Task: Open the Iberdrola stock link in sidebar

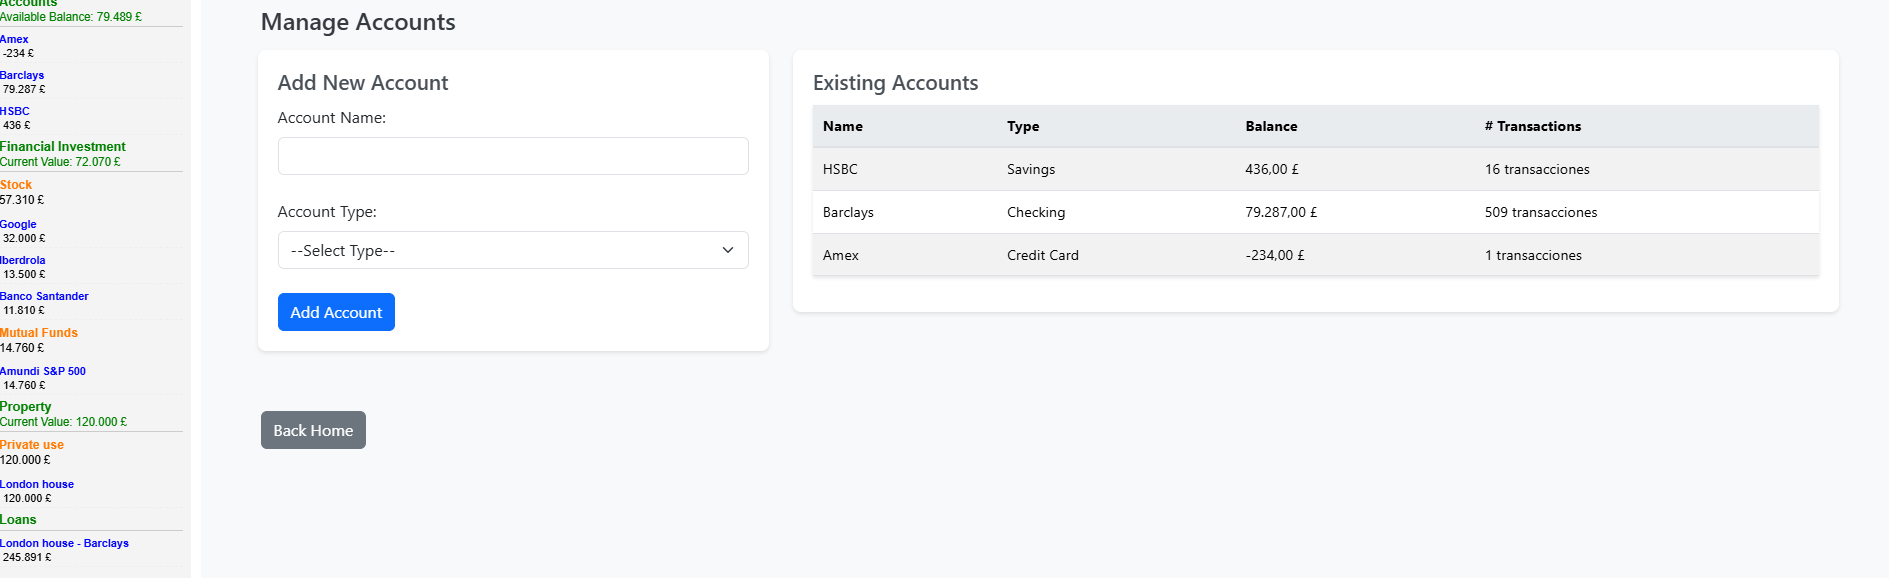Action: 23,260
